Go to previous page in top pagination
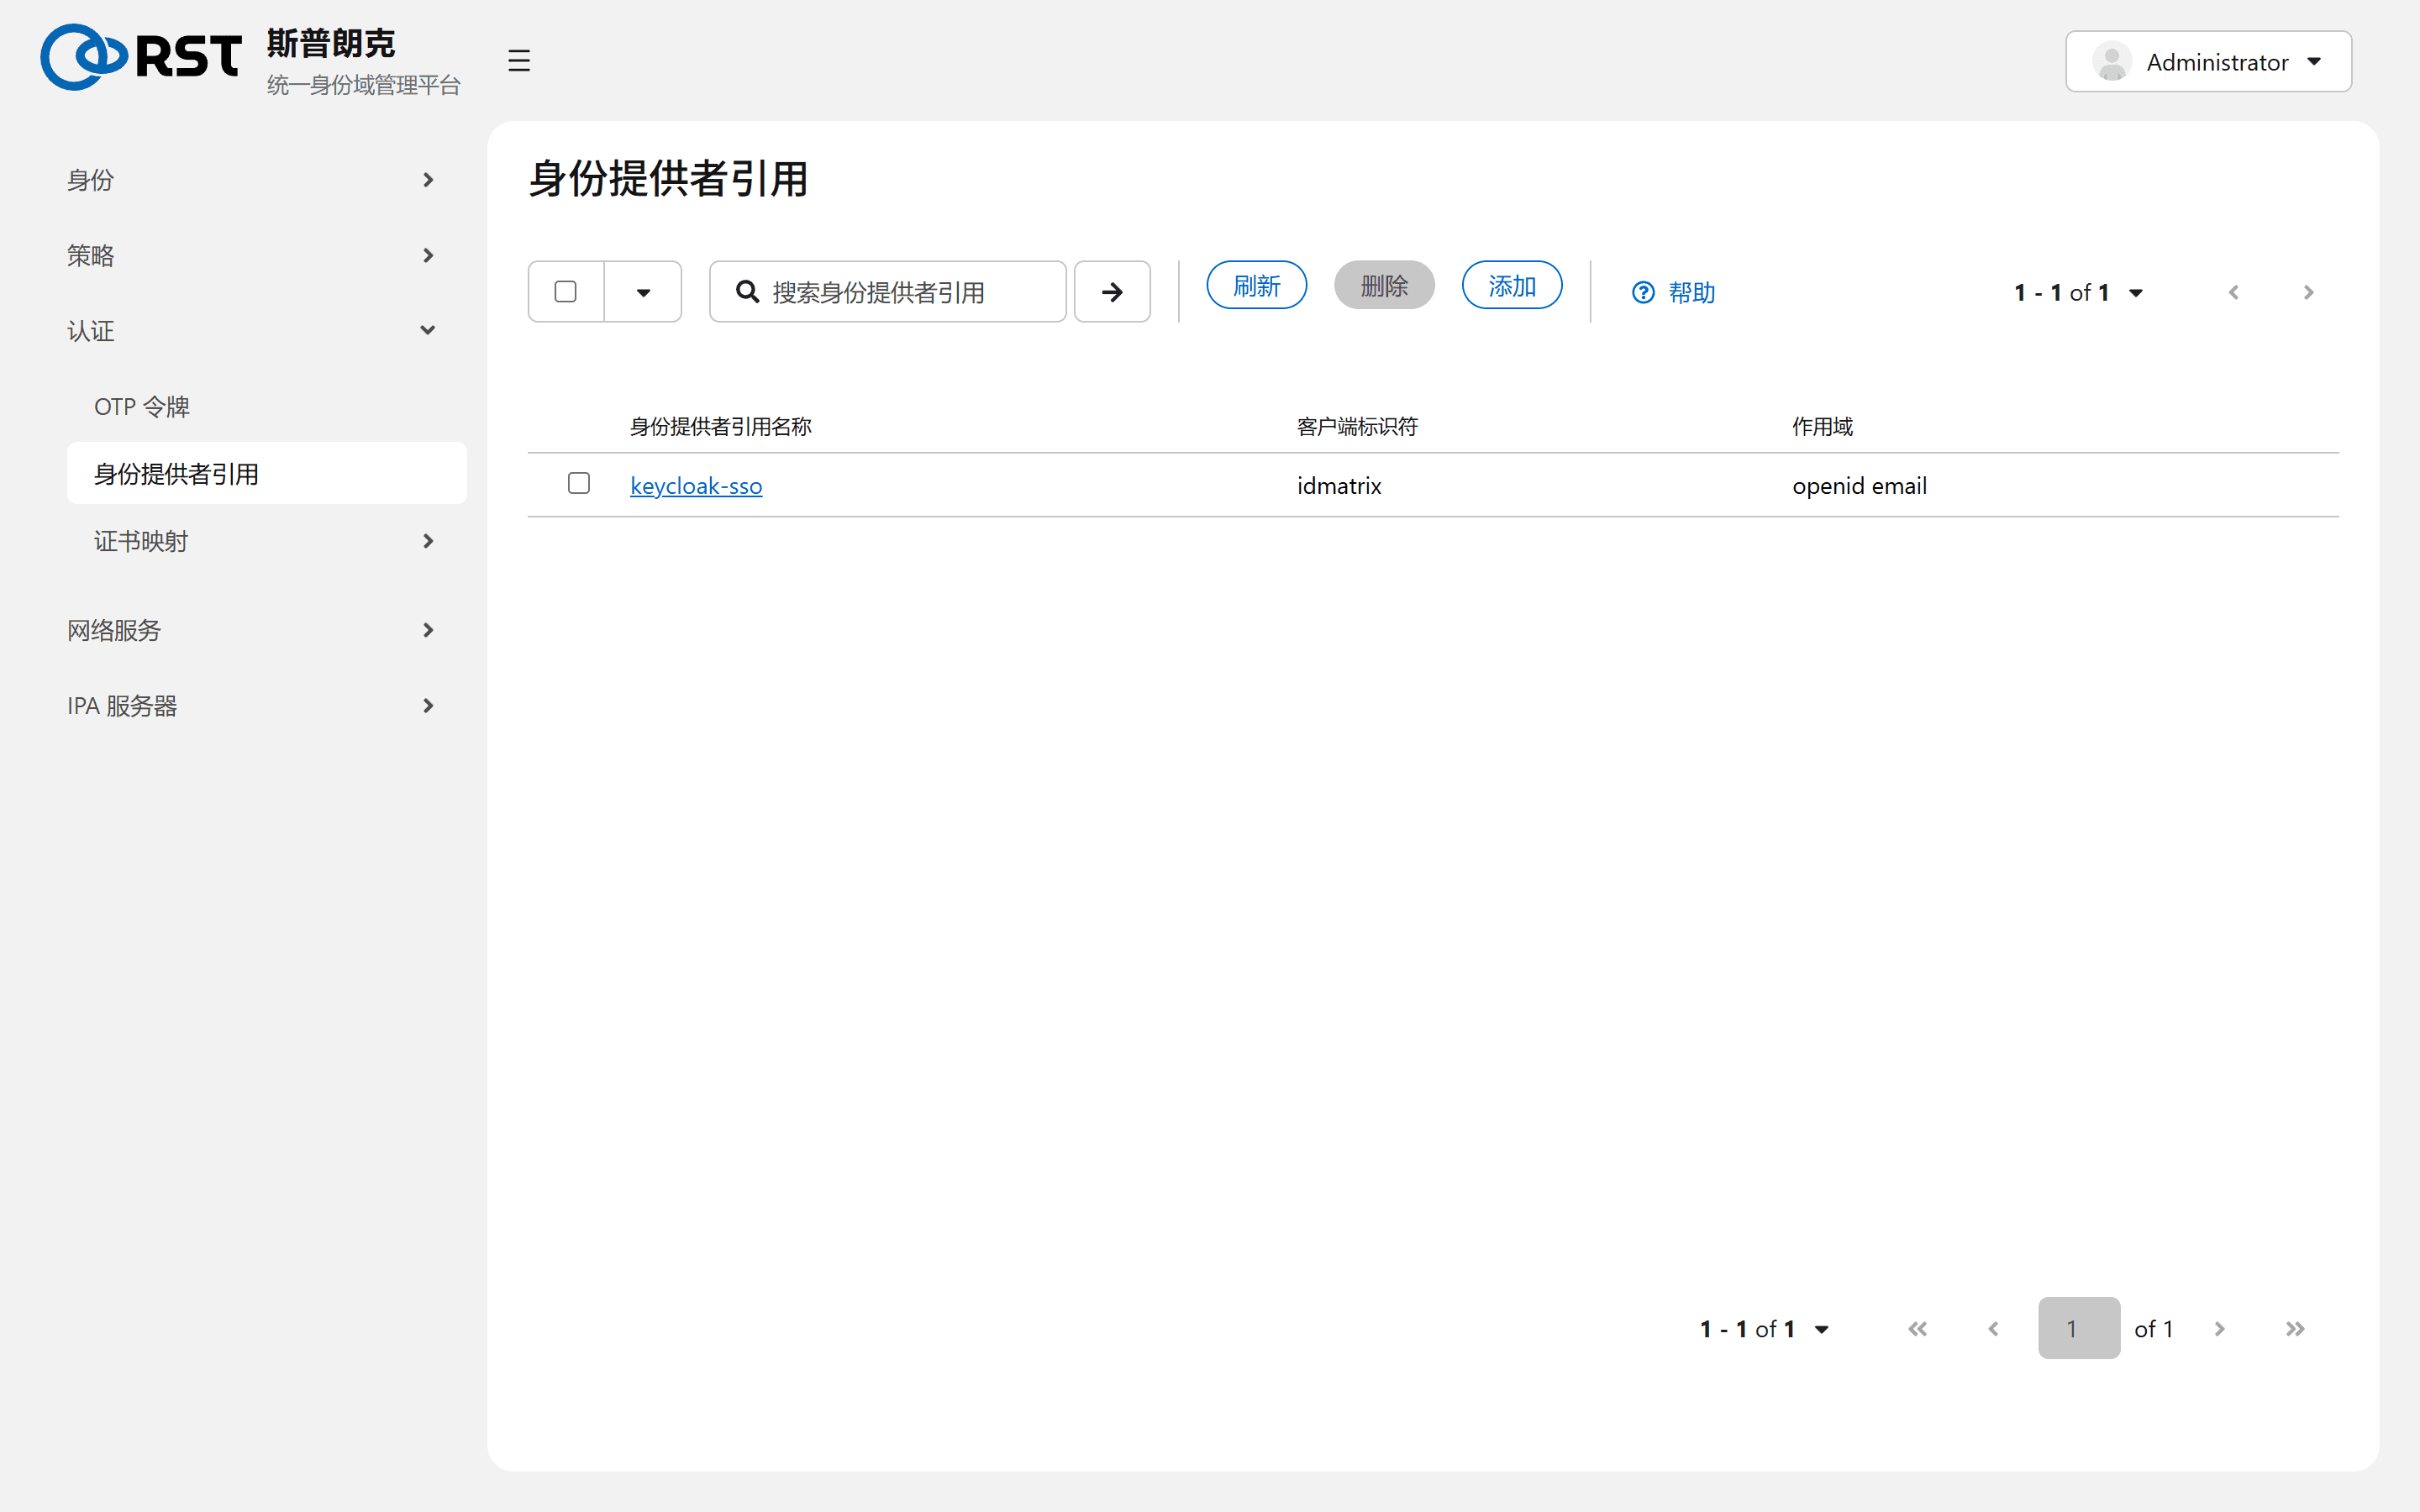2420x1512 pixels. point(2233,292)
